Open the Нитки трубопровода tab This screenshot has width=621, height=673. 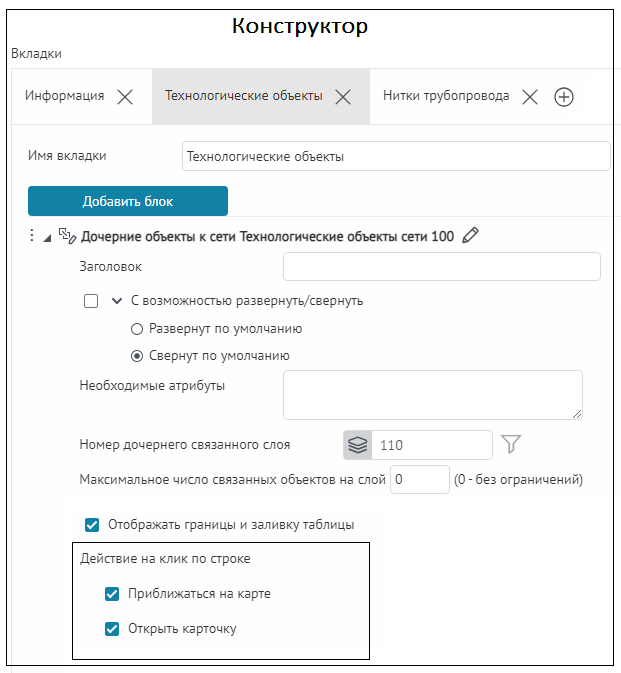[446, 97]
